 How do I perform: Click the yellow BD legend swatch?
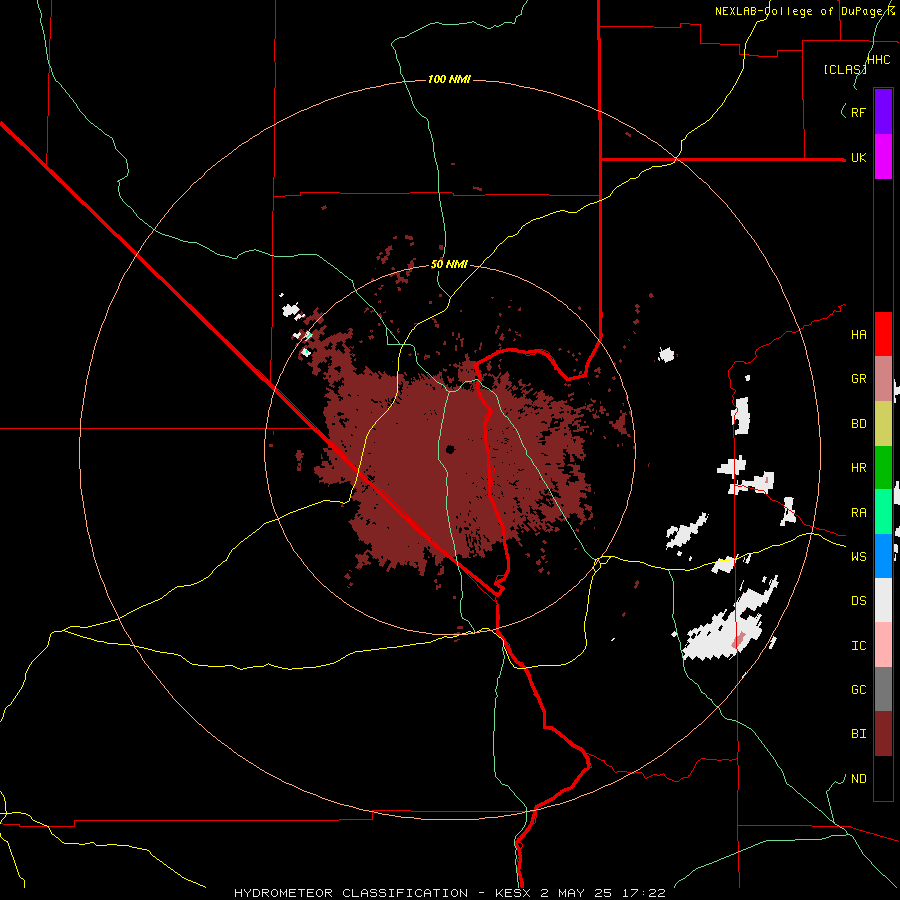tap(883, 423)
